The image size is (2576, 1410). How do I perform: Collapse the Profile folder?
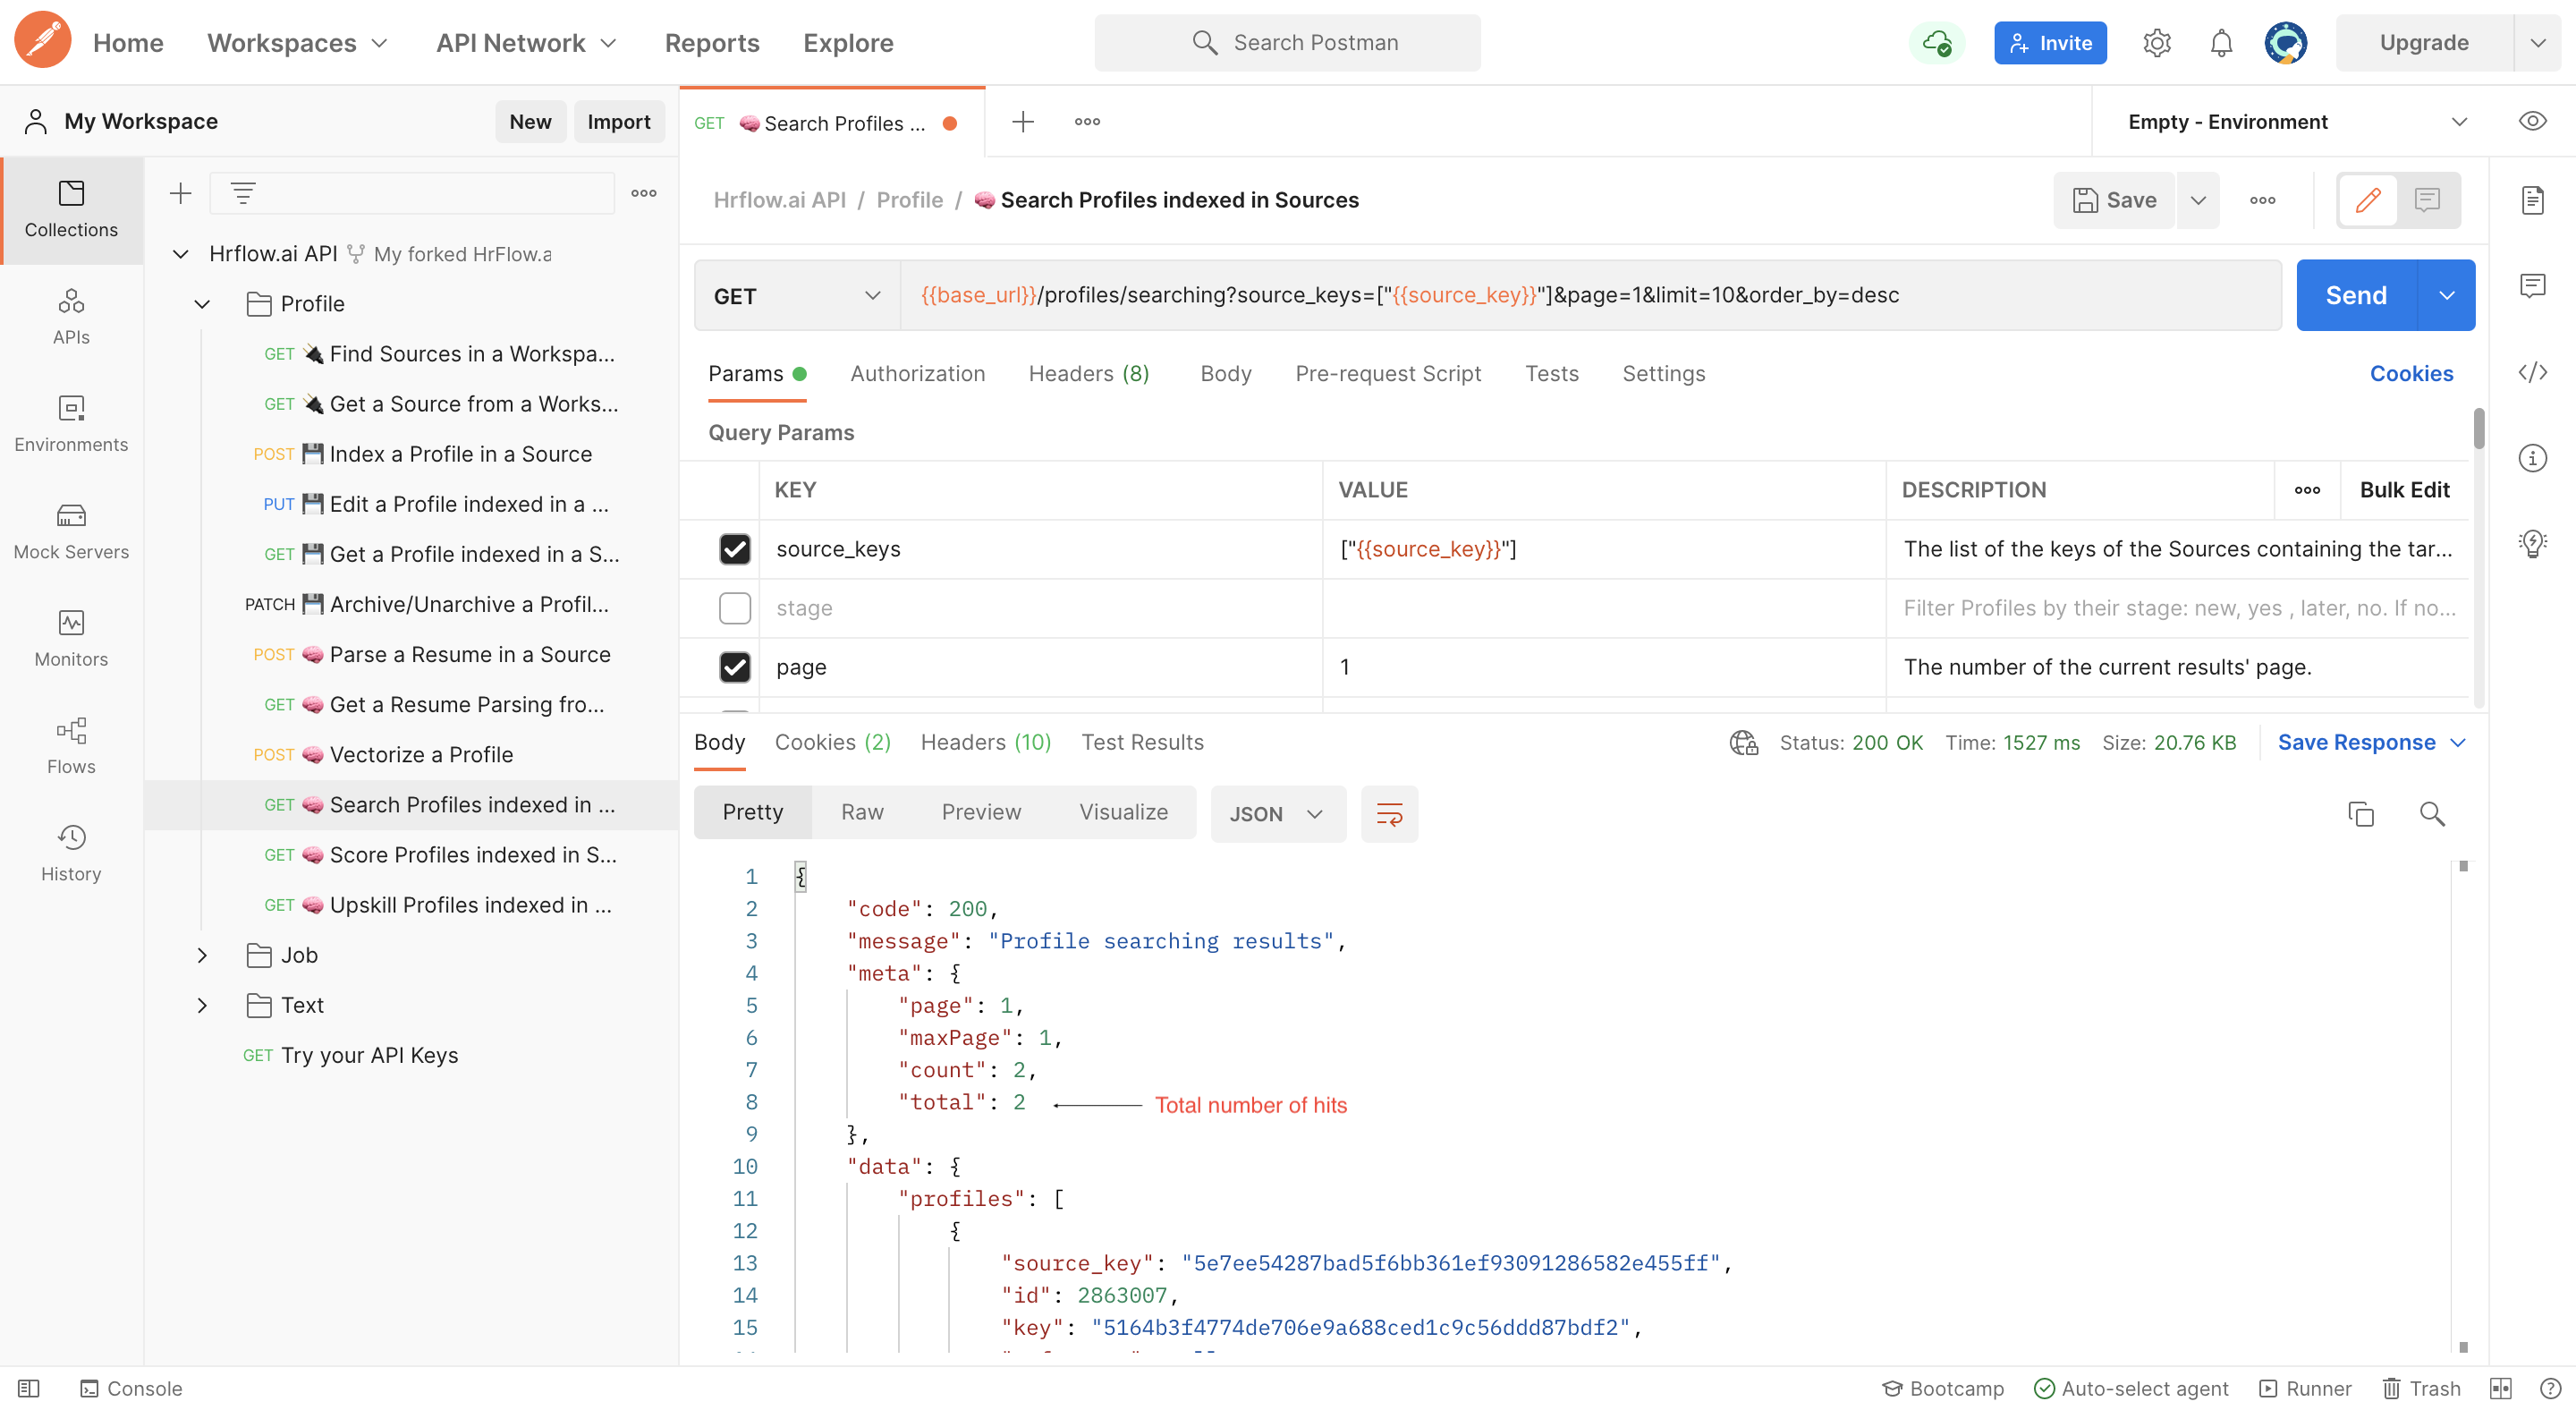(202, 304)
